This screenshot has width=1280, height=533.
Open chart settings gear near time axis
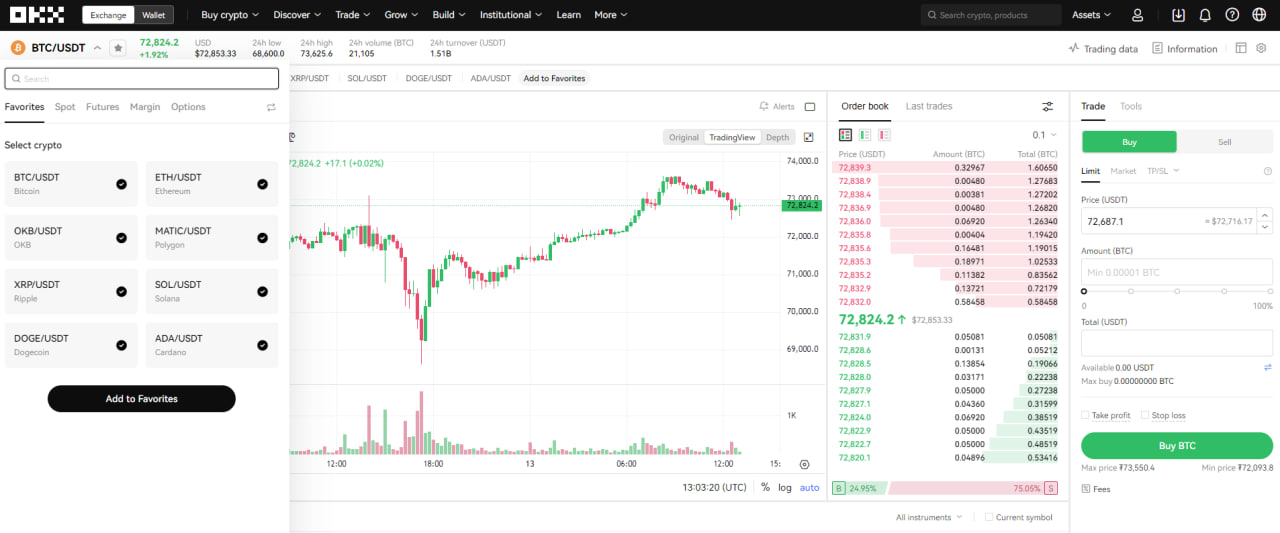[805, 464]
